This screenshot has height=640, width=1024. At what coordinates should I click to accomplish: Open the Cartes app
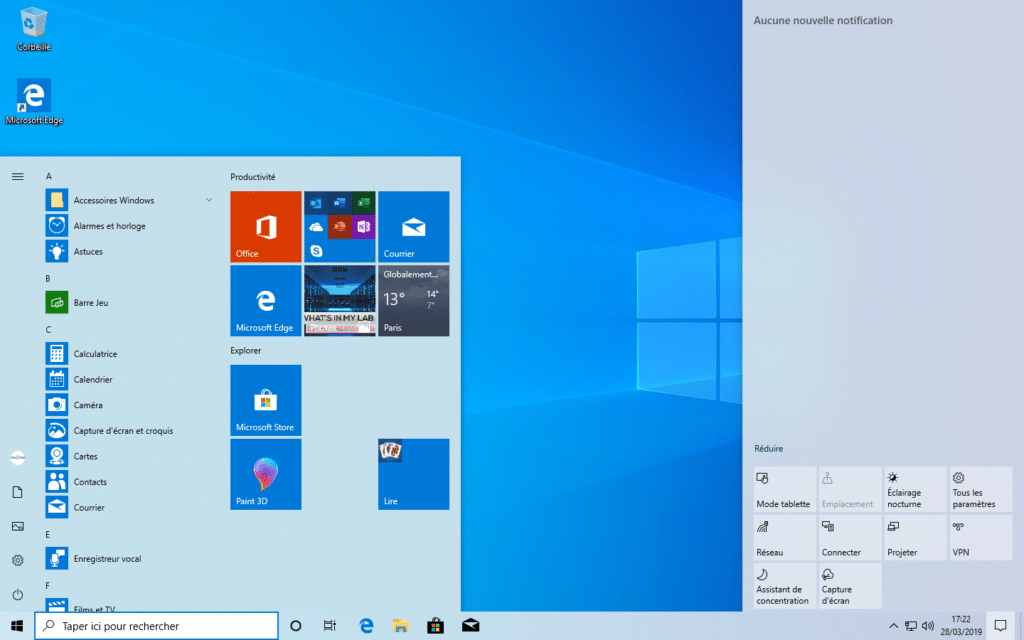coord(129,456)
